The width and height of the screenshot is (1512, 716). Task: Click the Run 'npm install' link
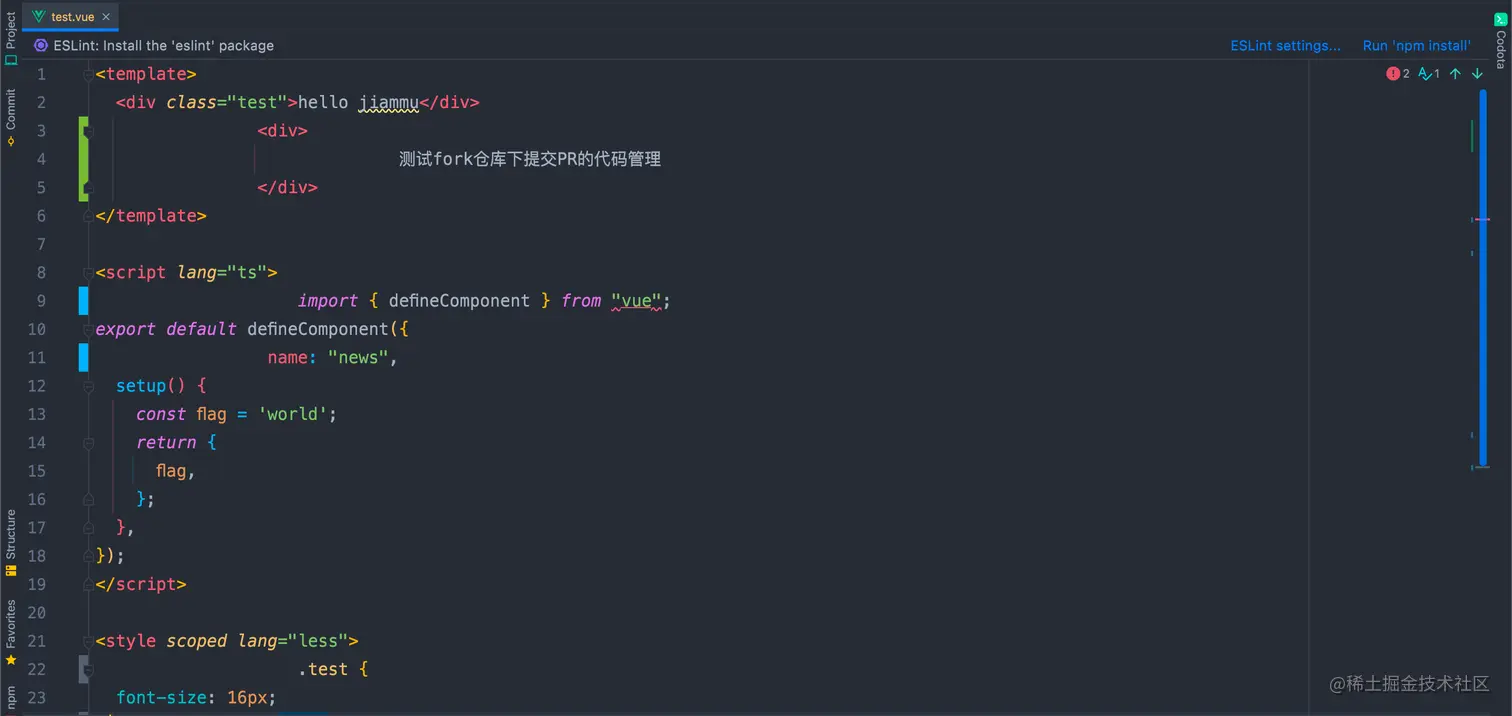point(1416,45)
